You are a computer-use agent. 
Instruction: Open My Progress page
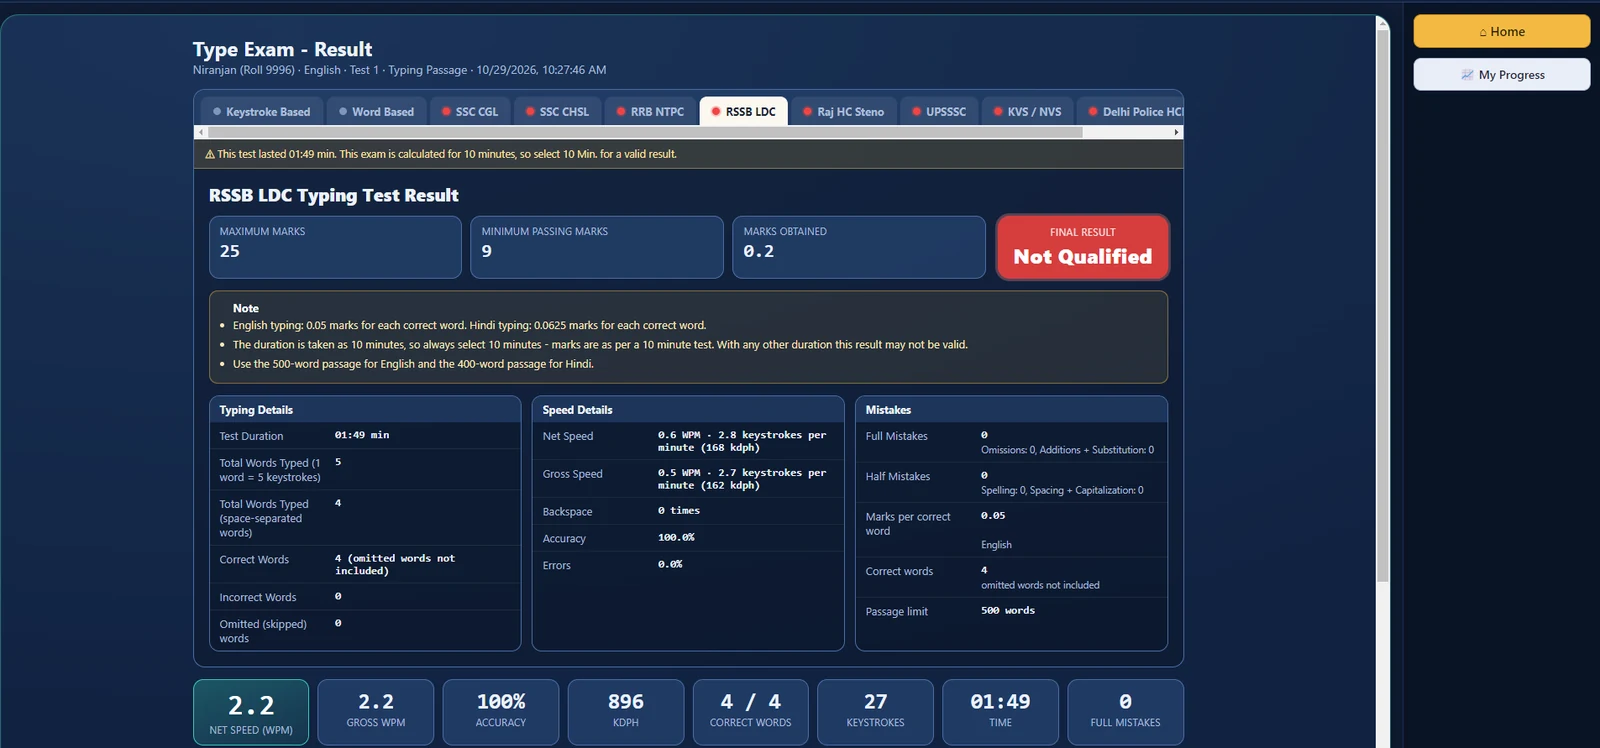1501,74
